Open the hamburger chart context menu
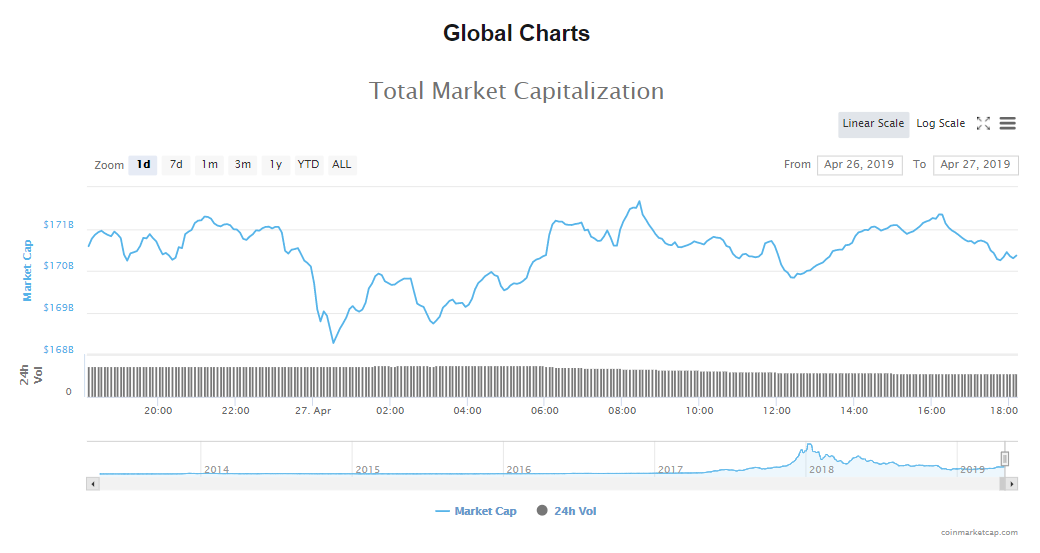The height and width of the screenshot is (553, 1040). point(1008,123)
